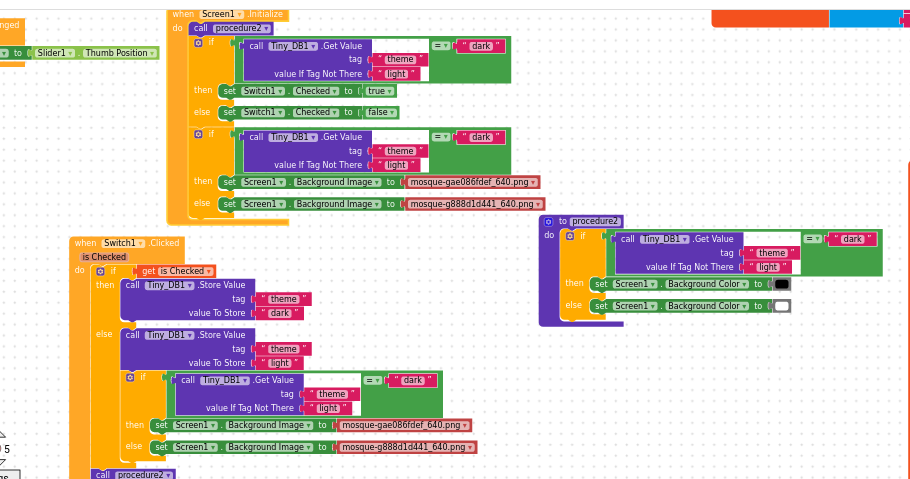Rename procedure via 'procedure2' name field in definition
Screen dimensions: 910x479
tap(596, 221)
